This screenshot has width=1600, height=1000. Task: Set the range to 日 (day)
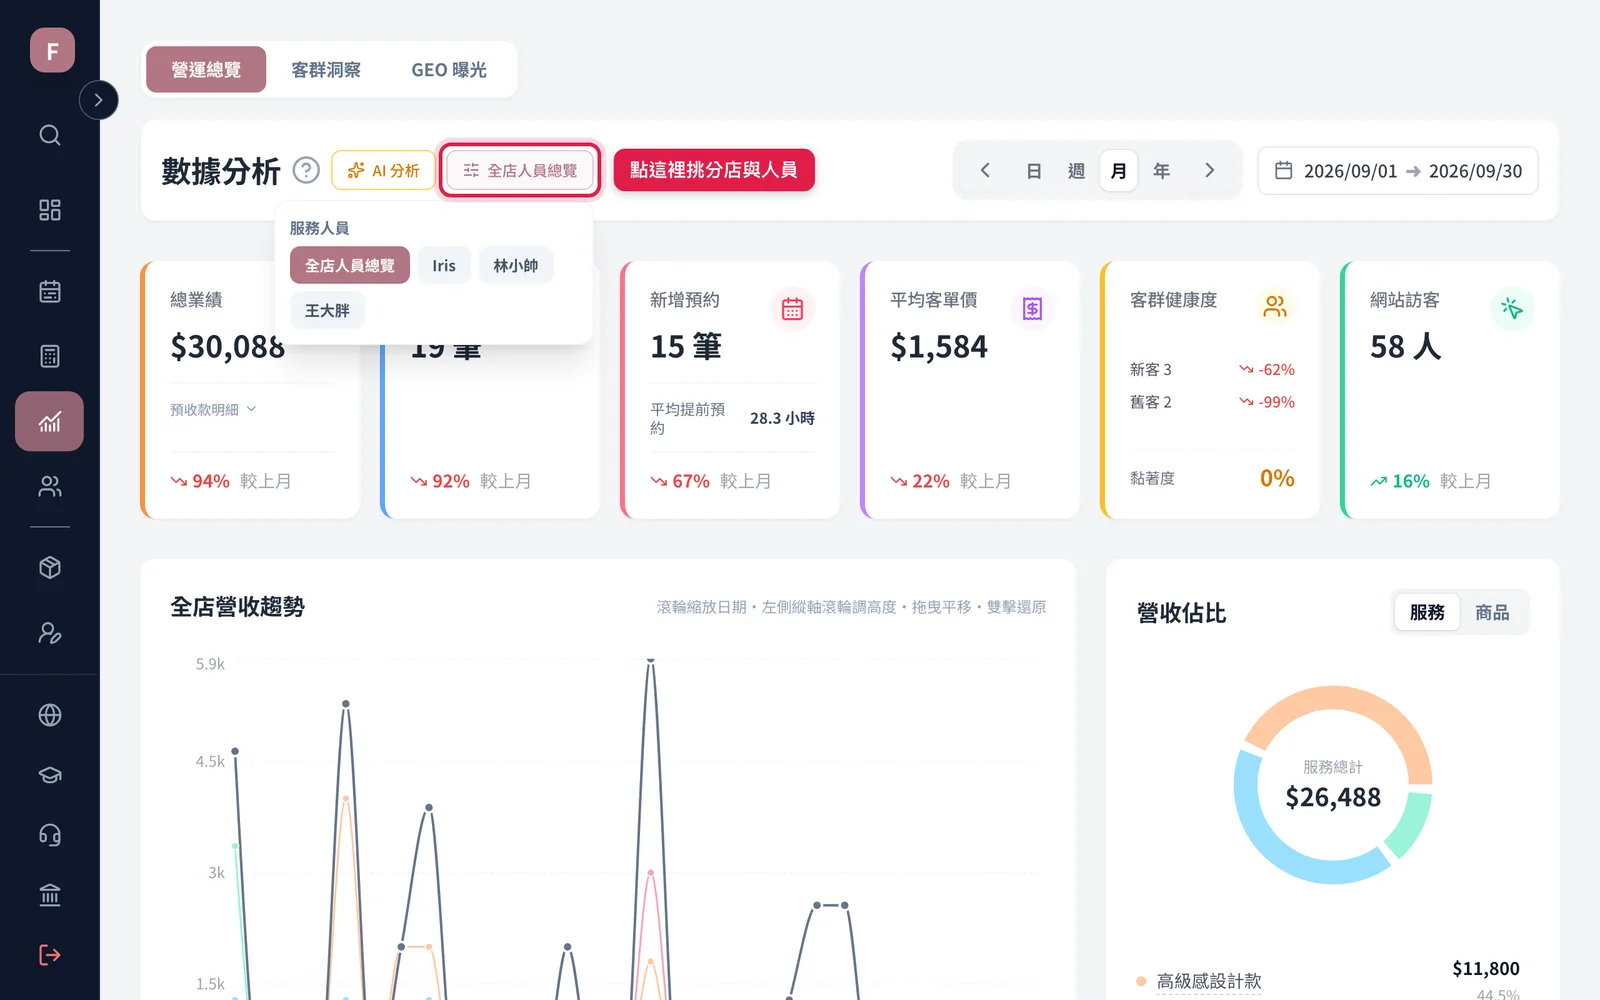(x=1034, y=171)
